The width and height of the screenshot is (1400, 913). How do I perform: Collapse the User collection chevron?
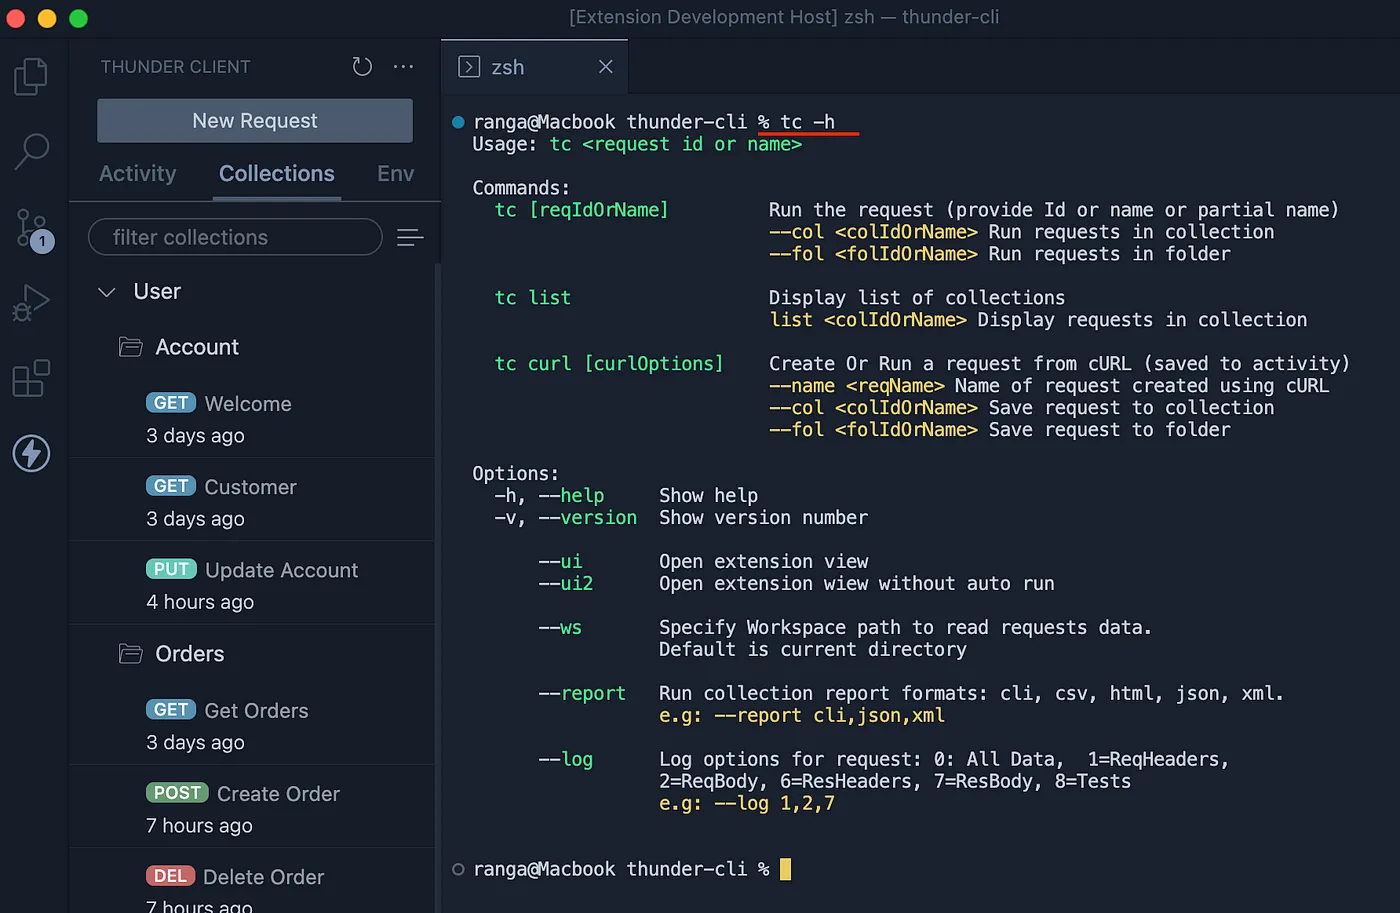pyautogui.click(x=107, y=292)
